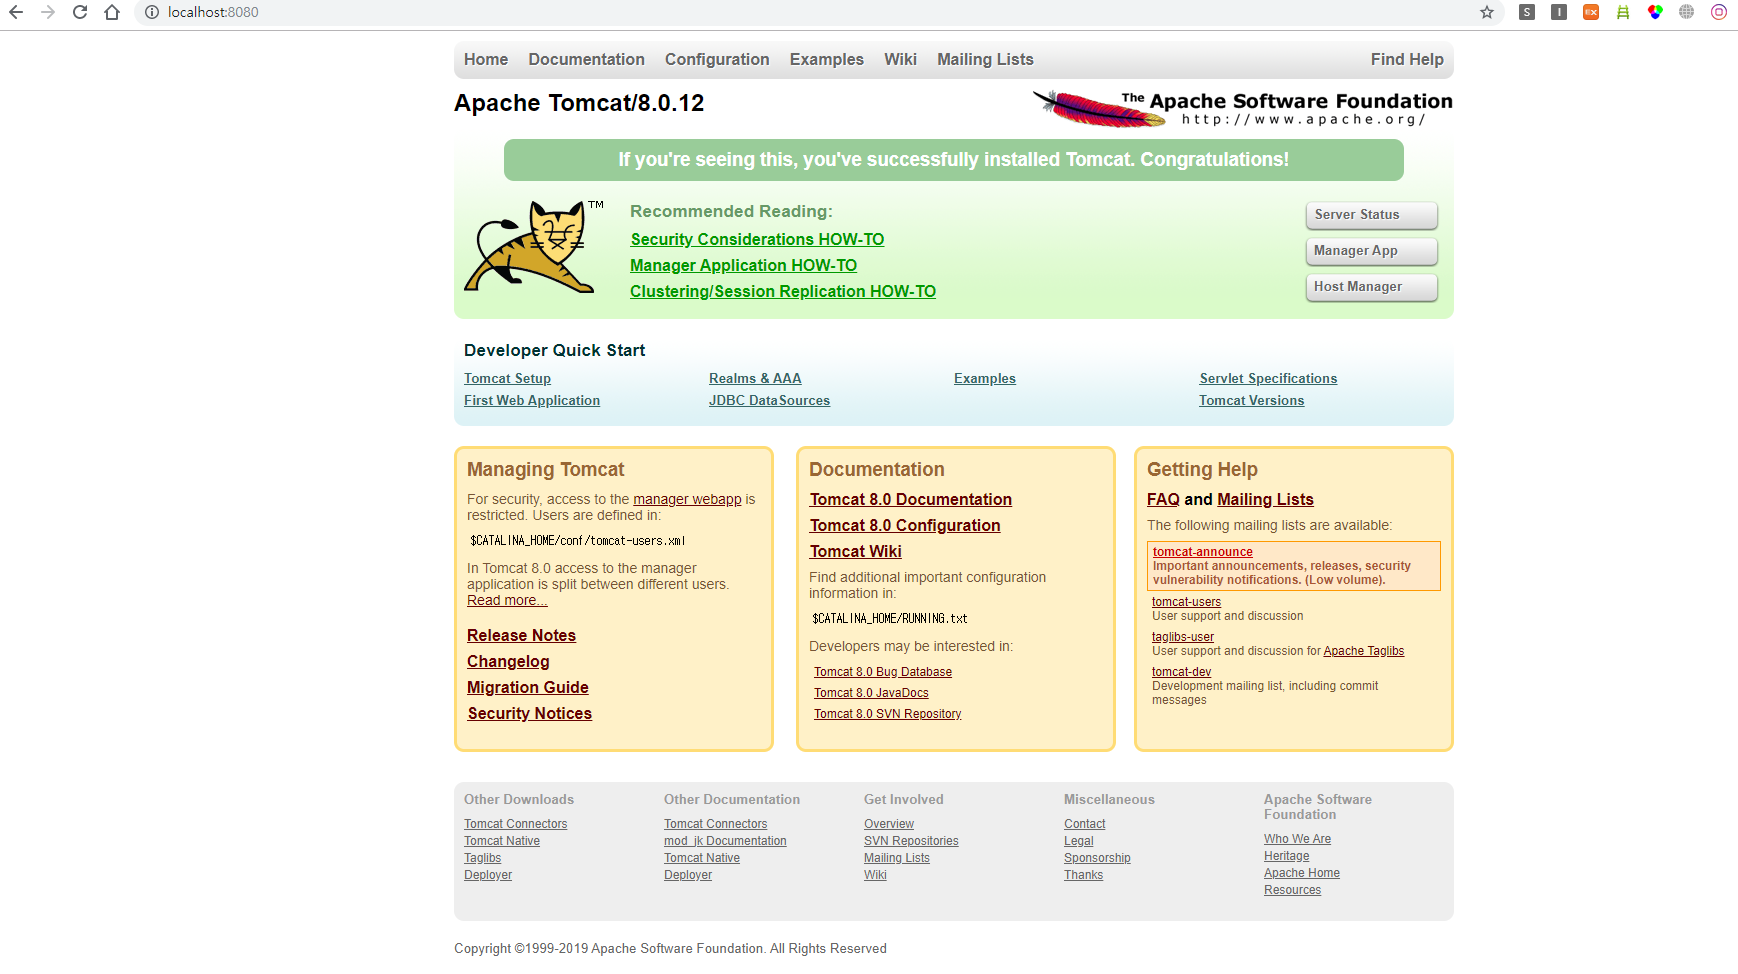Go to the browser home page icon
The height and width of the screenshot is (974, 1738).
click(x=112, y=12)
